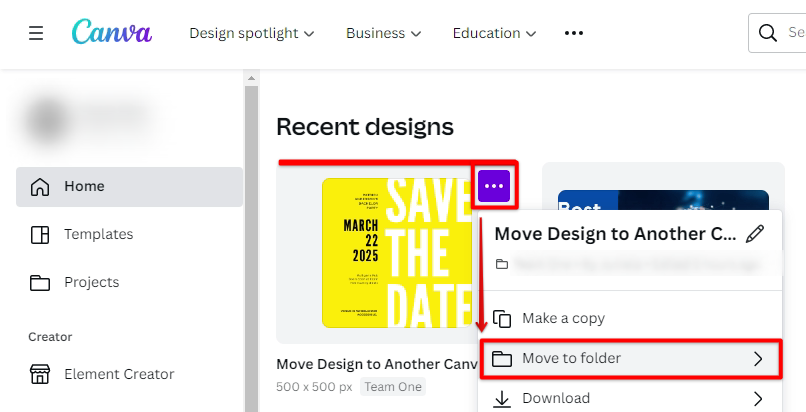Expand the Business dropdown menu
The height and width of the screenshot is (412, 806).
pos(383,33)
